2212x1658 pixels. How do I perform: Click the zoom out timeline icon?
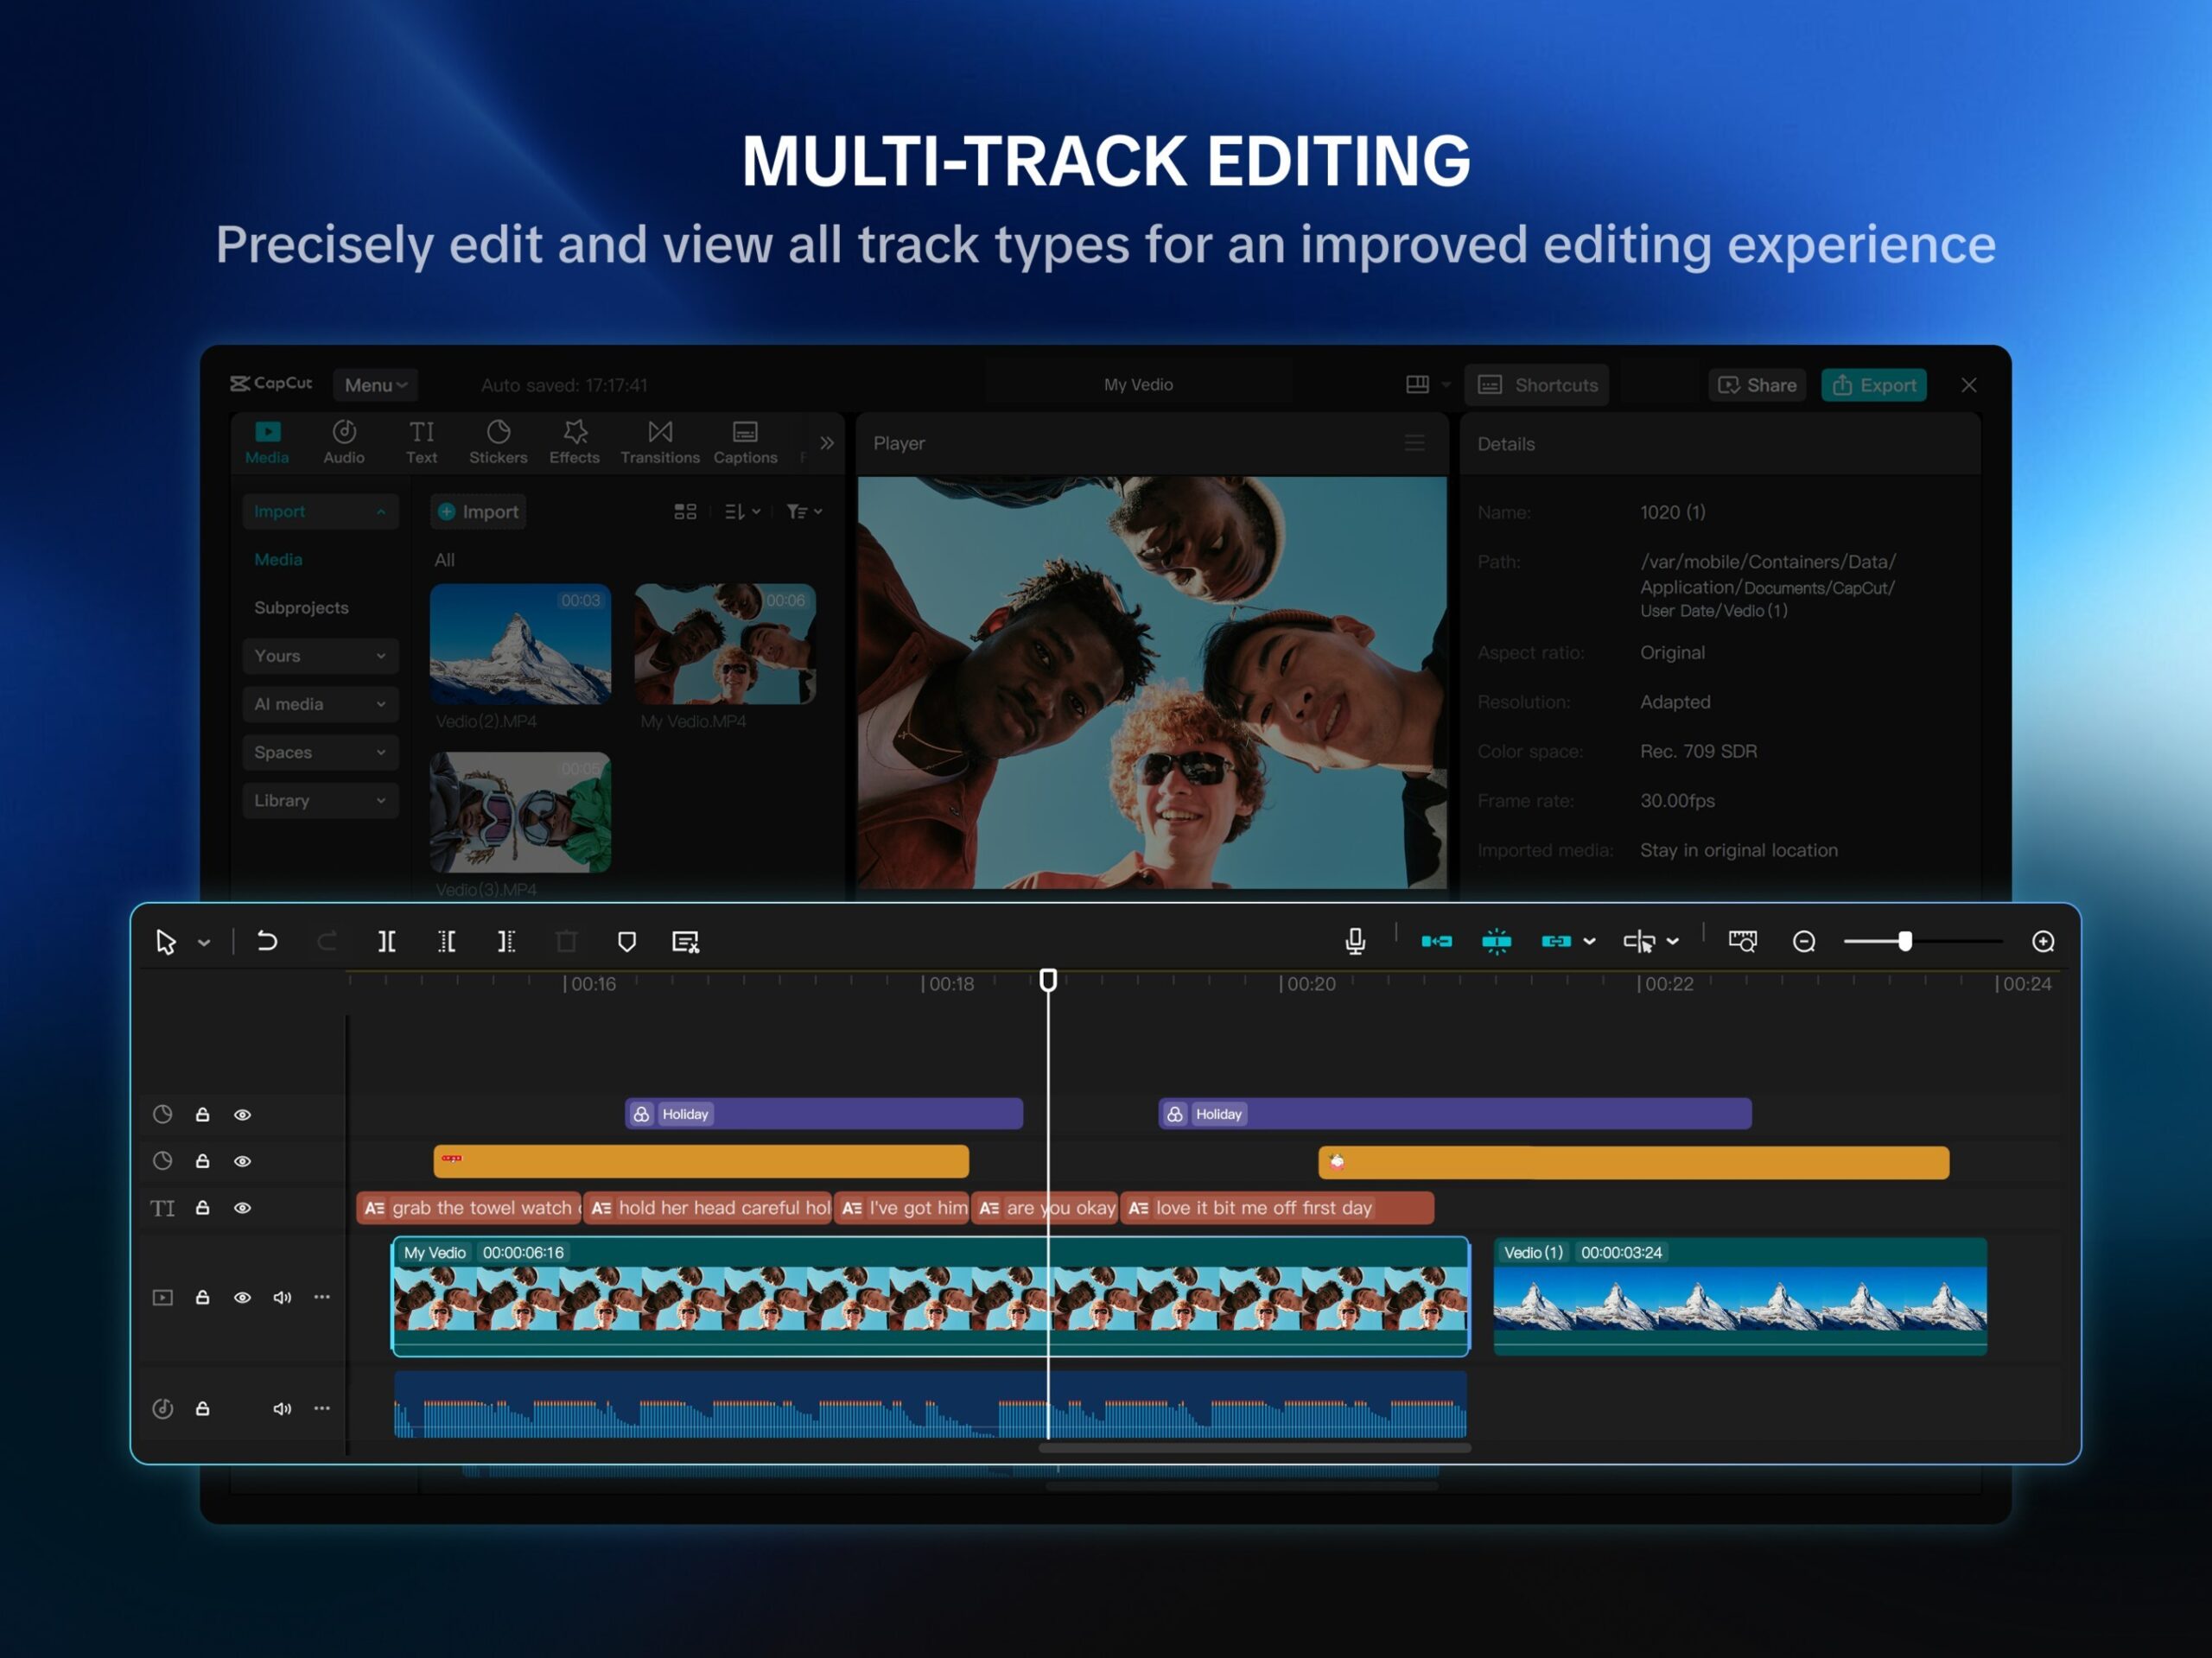(x=1804, y=941)
